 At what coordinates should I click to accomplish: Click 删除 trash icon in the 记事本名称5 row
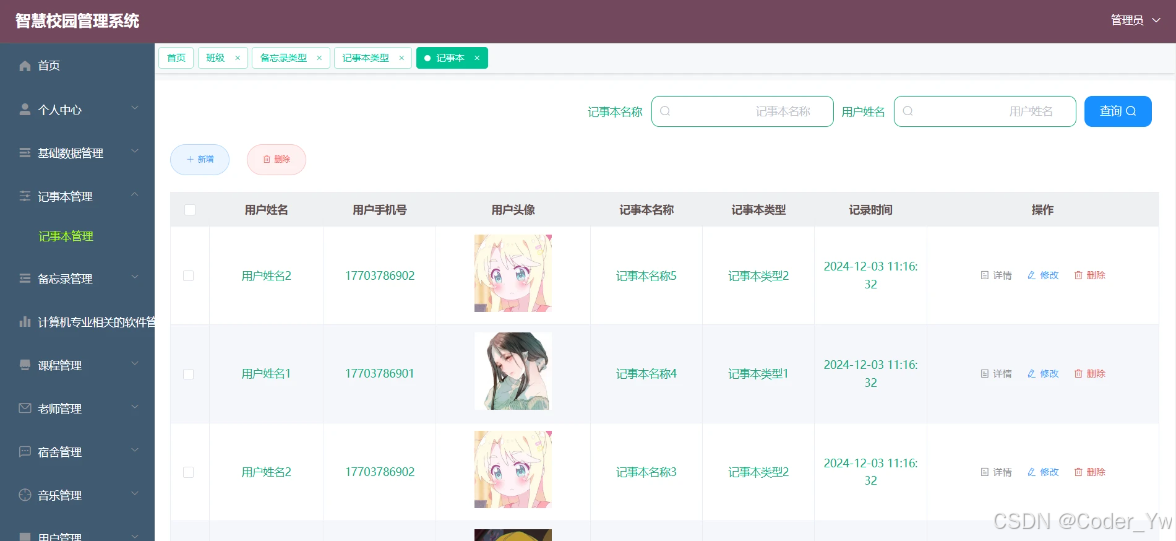click(x=1078, y=275)
